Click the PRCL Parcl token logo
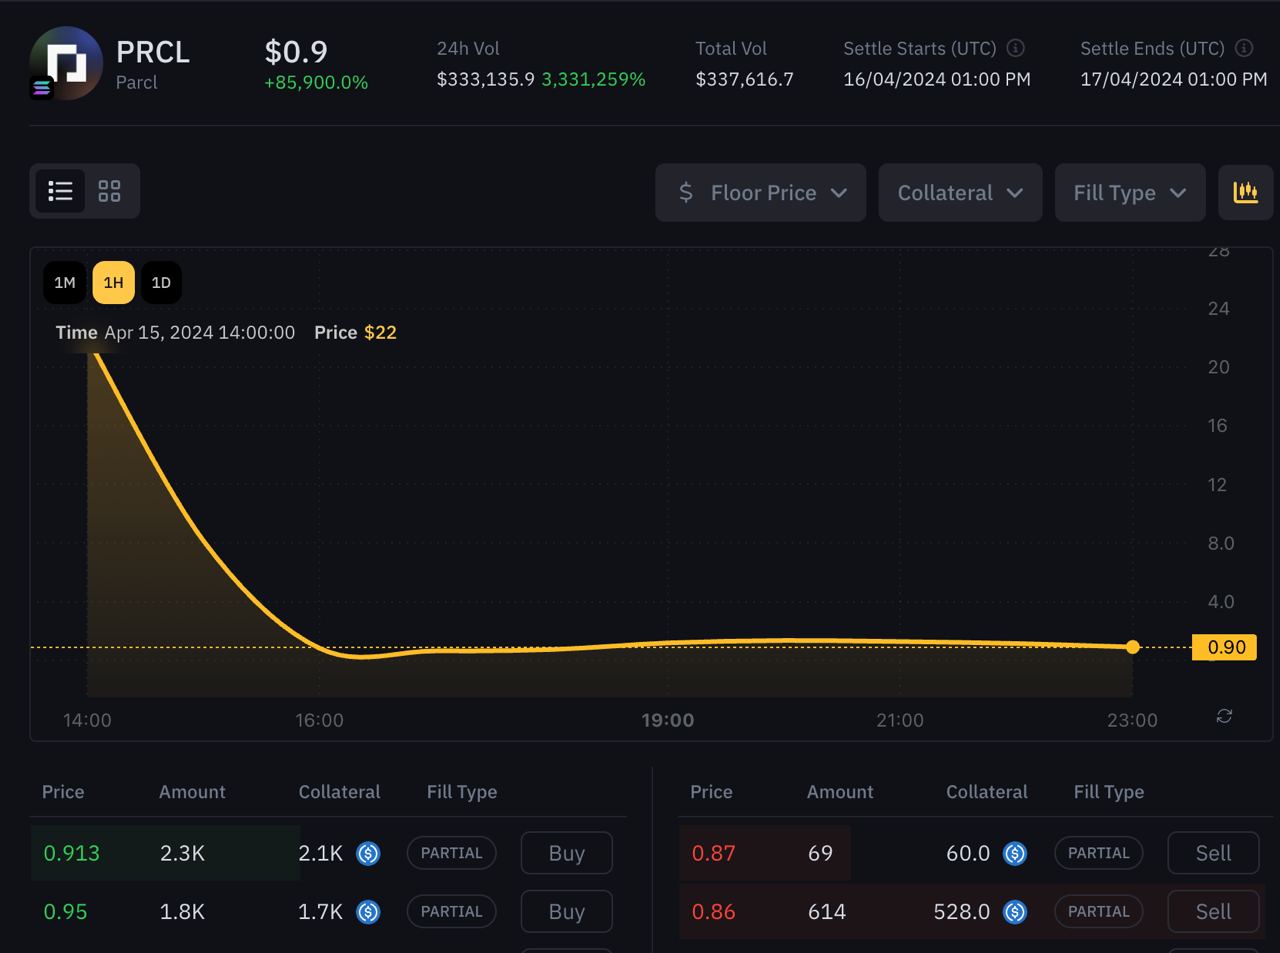 coord(66,64)
